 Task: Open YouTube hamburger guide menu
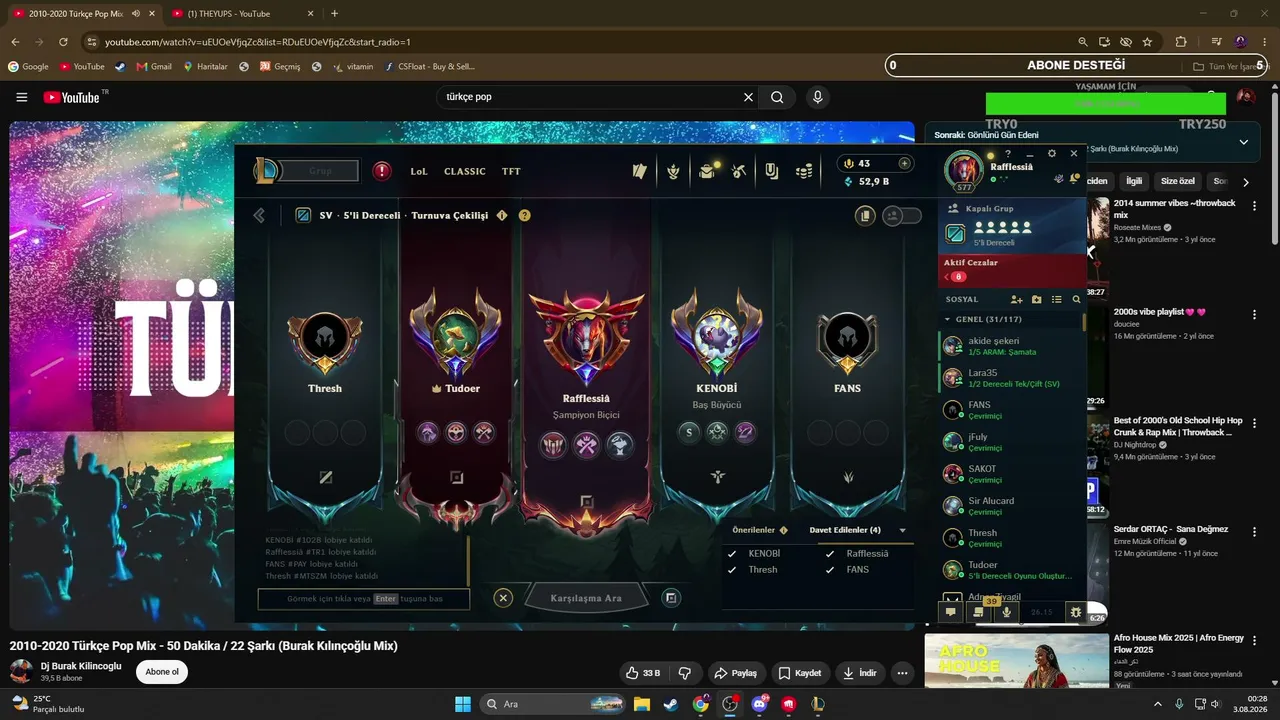tap(21, 97)
